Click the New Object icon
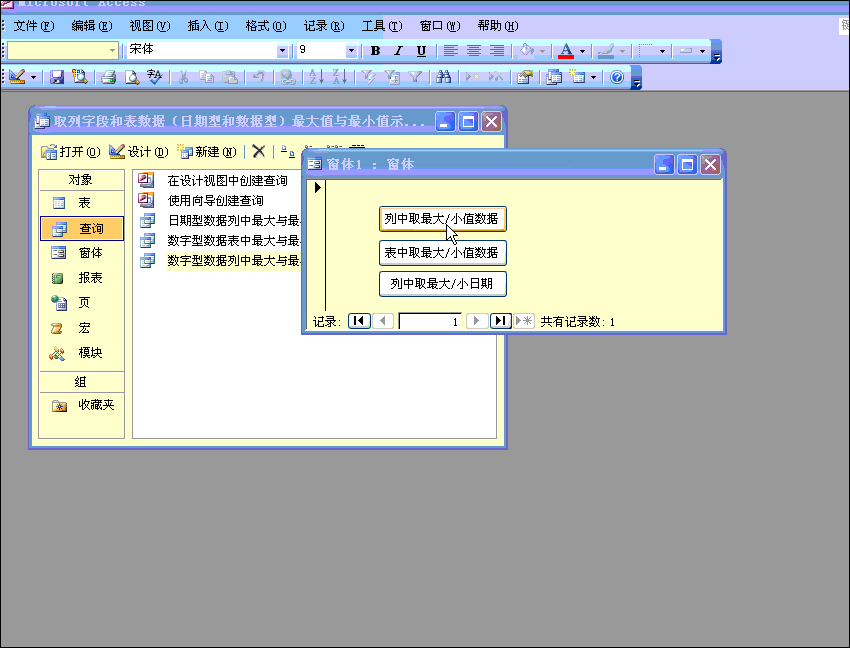Screen dimensions: 850x648 577,78
